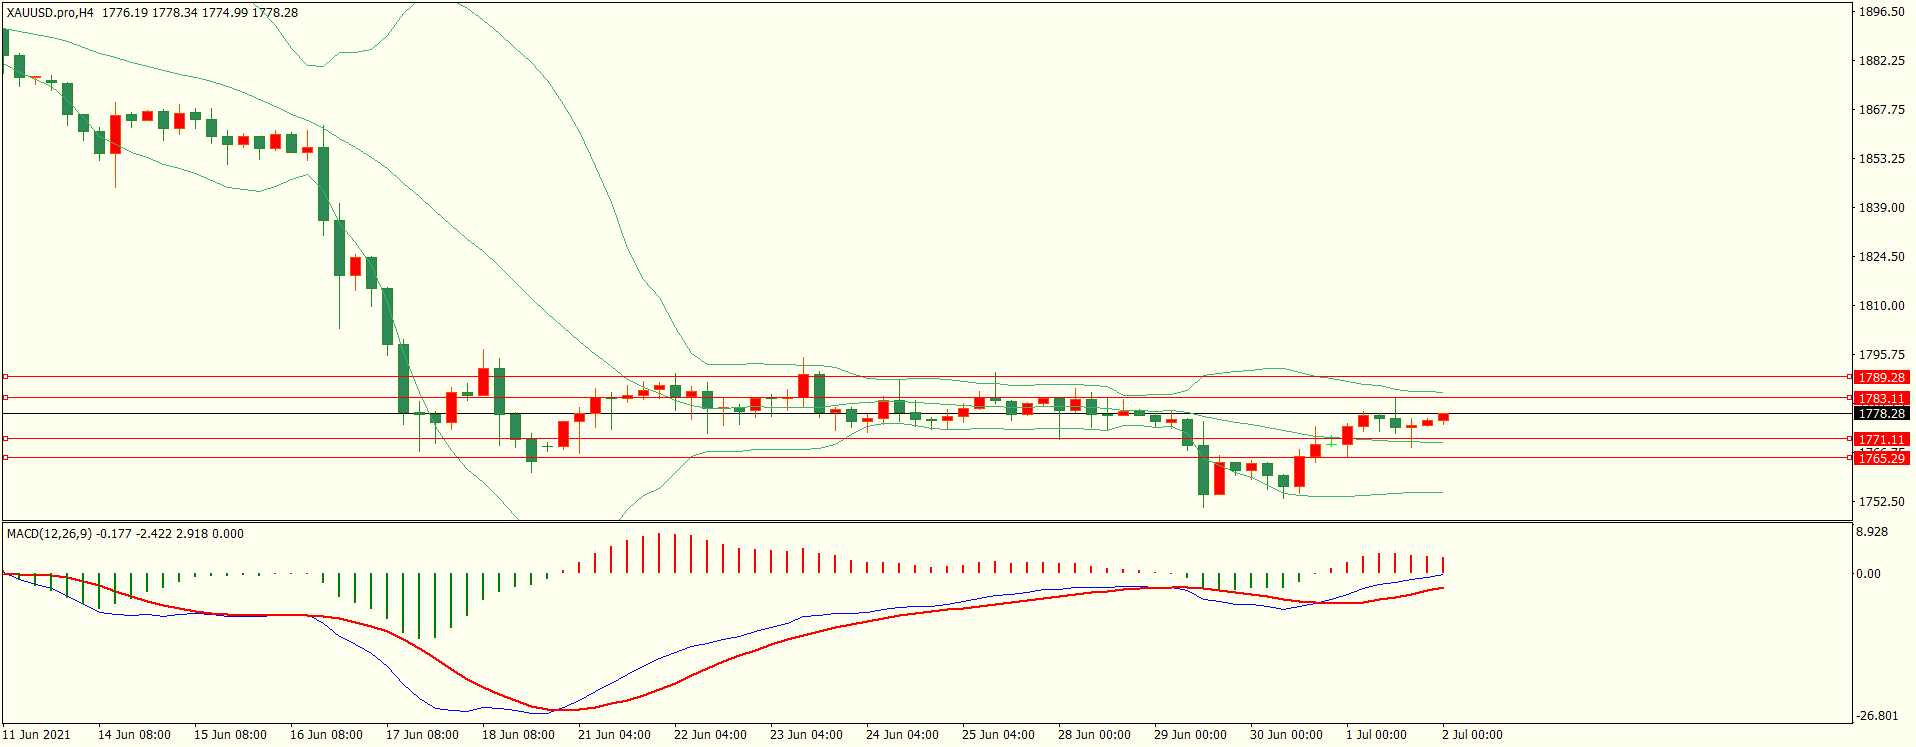
Task: Click the 14 Jun 08:00 time label
Action: click(134, 735)
